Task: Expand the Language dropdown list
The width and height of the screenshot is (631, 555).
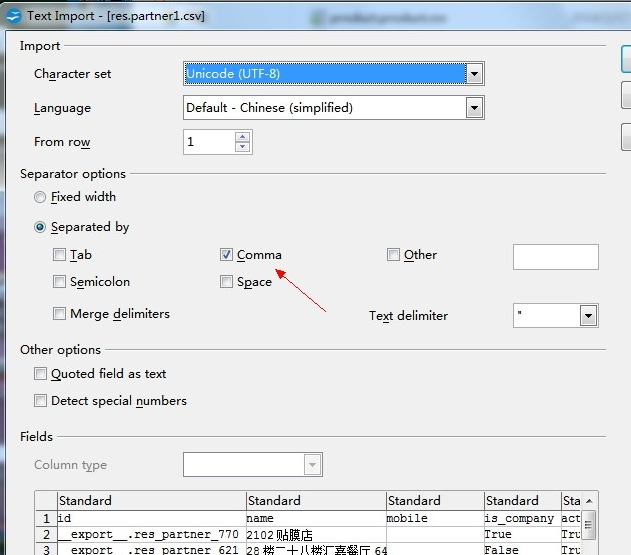Action: tap(475, 108)
